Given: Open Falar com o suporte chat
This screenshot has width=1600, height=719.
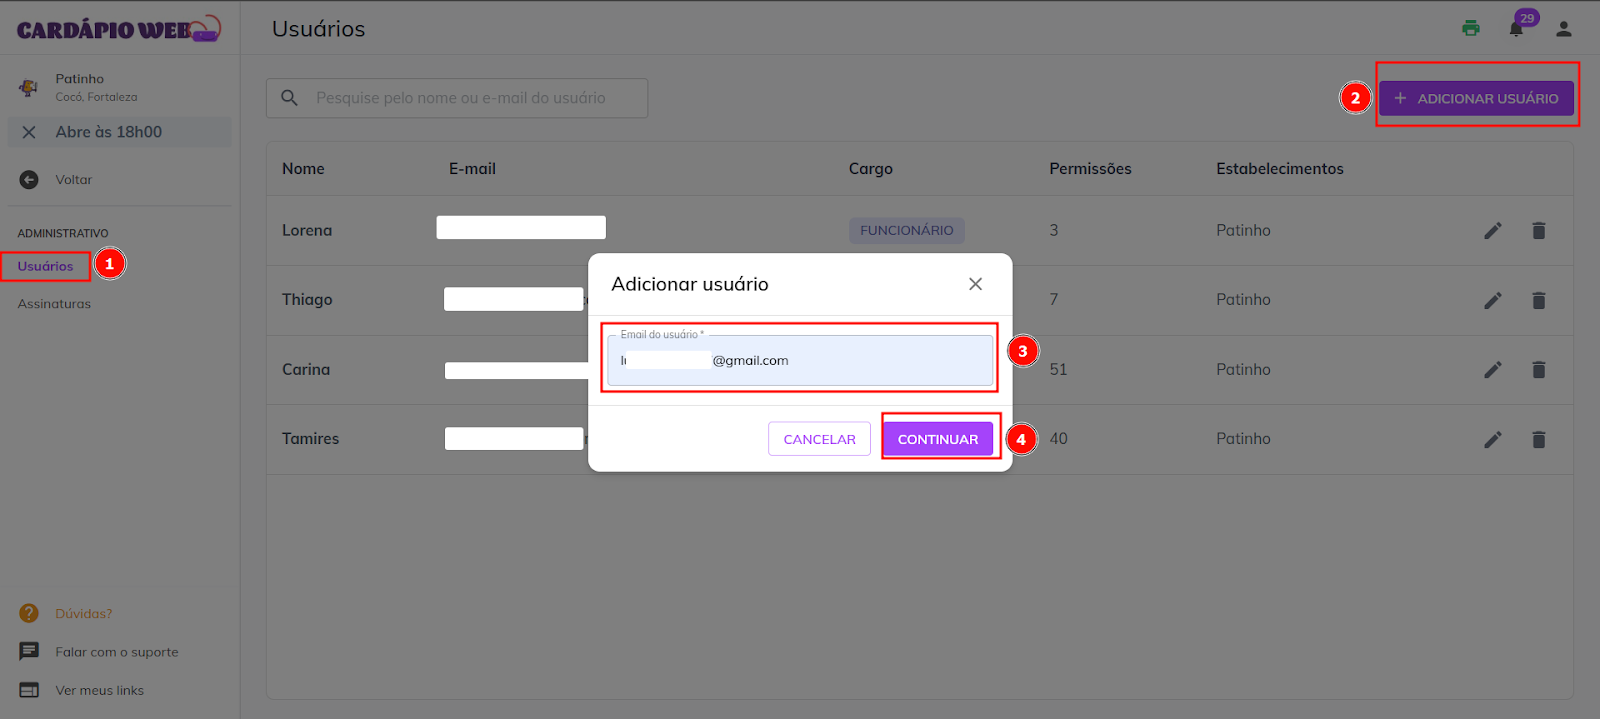Looking at the screenshot, I should tap(116, 652).
